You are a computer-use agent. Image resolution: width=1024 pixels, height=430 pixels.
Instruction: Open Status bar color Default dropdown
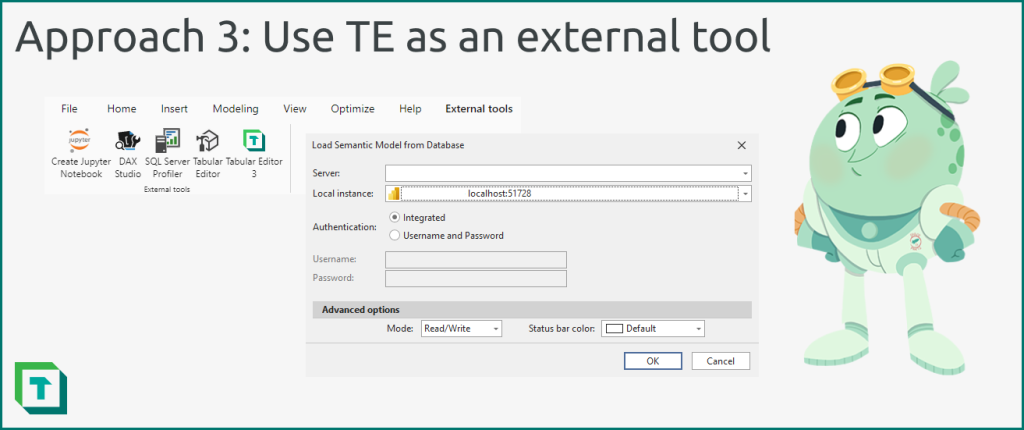653,329
